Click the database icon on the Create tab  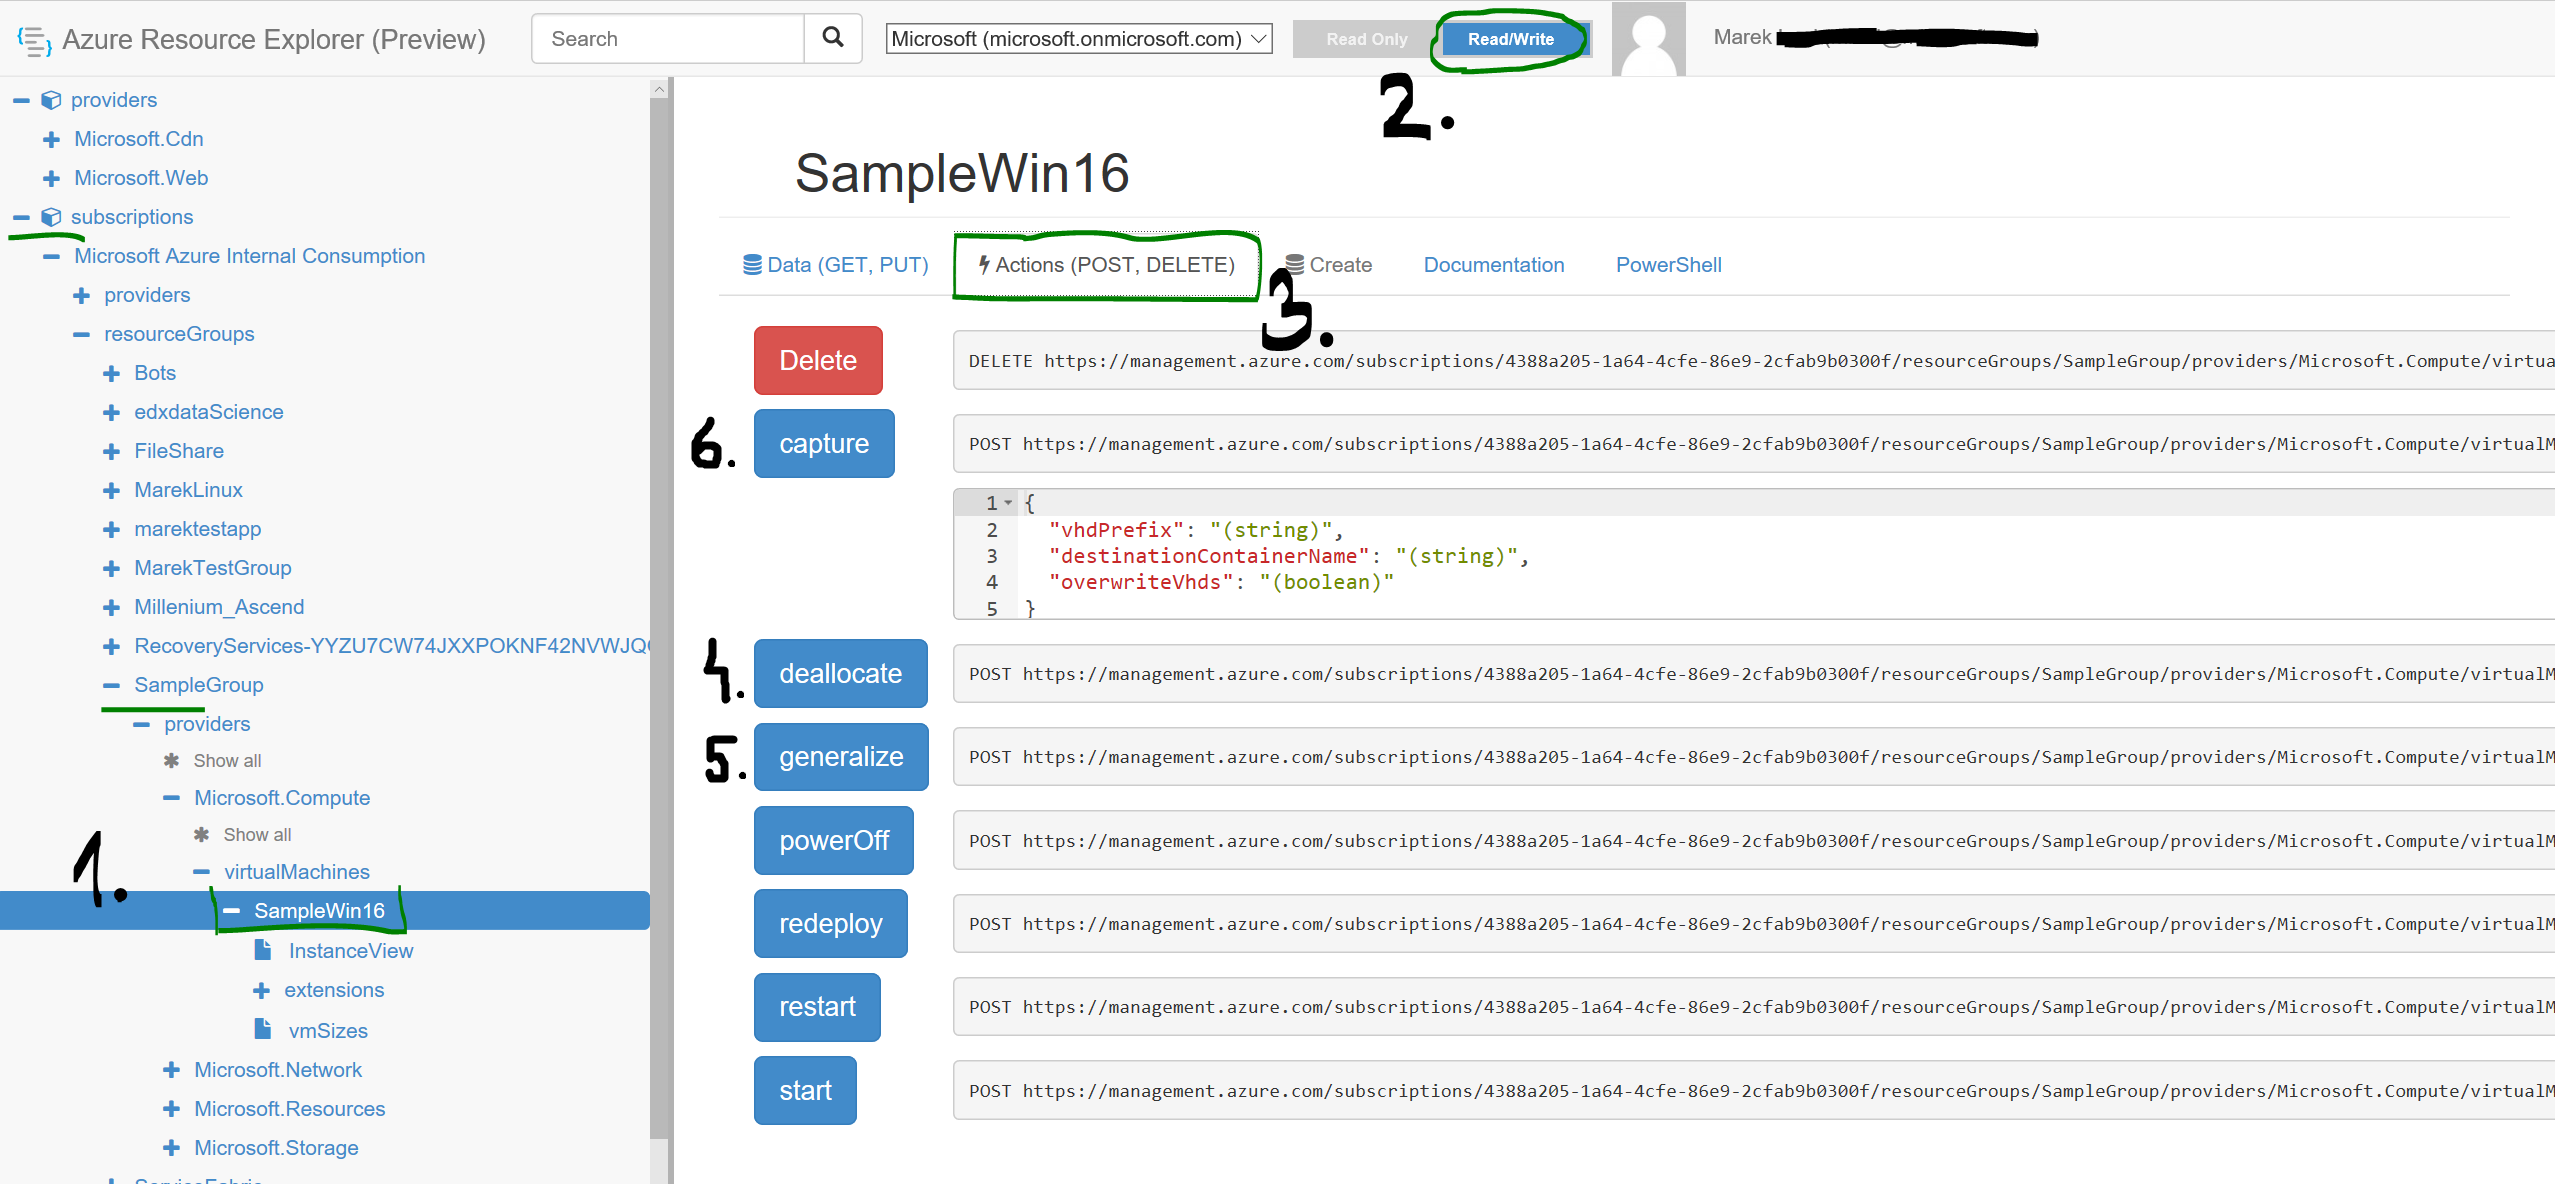[x=1295, y=265]
